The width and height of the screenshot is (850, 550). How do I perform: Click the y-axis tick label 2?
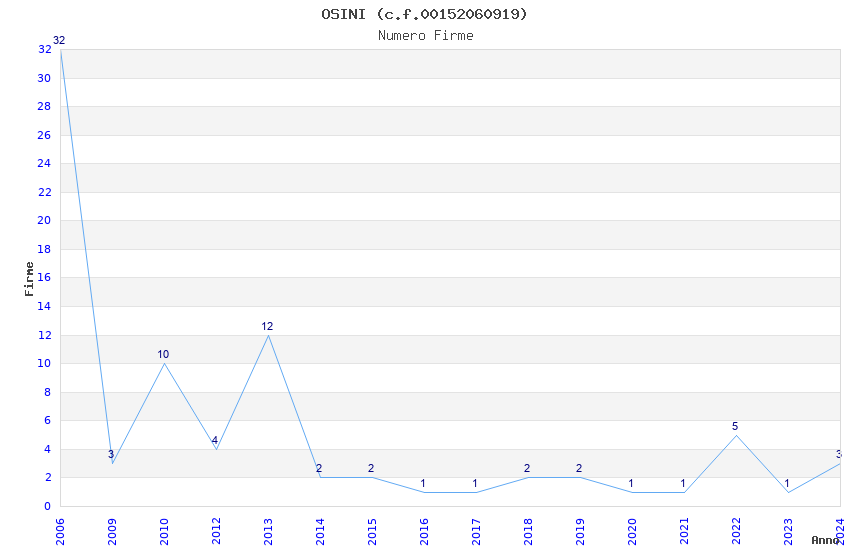click(48, 477)
